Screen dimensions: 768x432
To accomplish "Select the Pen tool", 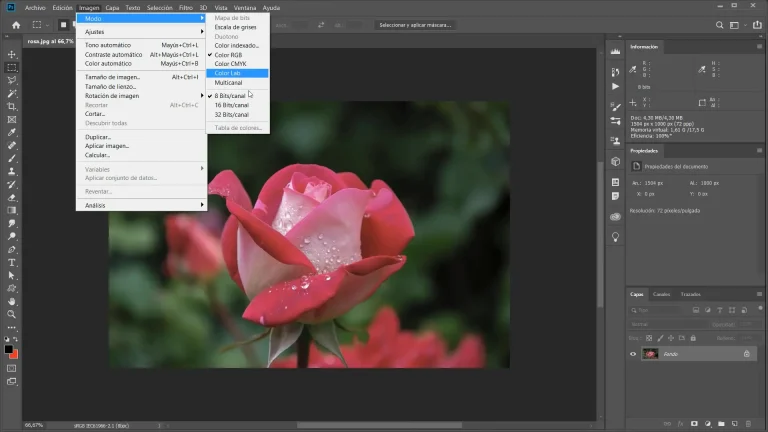I will point(12,249).
